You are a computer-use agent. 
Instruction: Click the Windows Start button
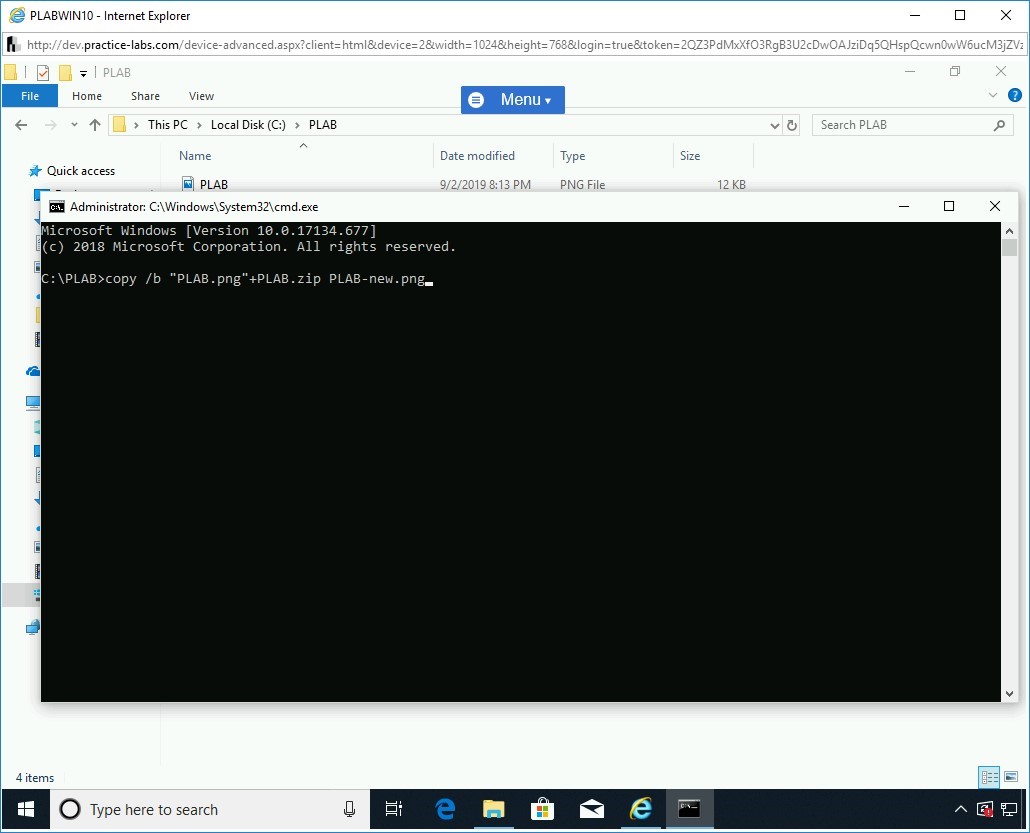(x=26, y=809)
